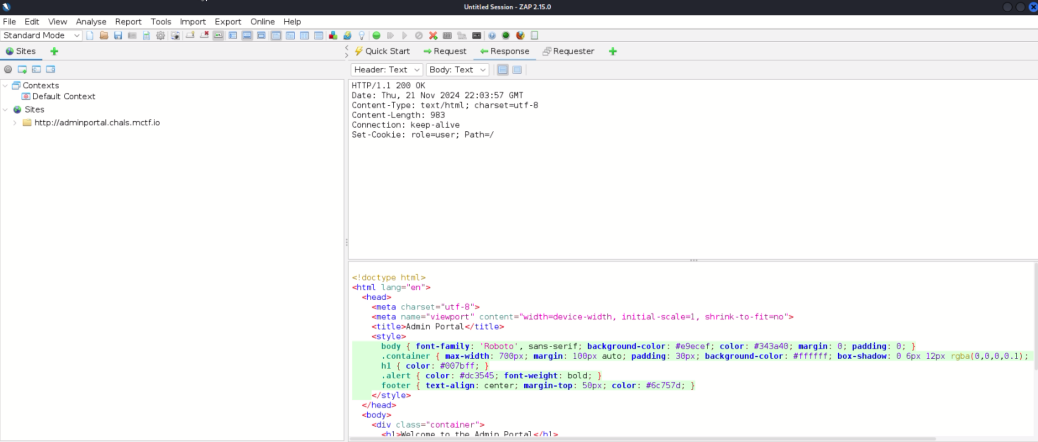
Task: Open the Body: Text dropdown
Action: pos(457,69)
